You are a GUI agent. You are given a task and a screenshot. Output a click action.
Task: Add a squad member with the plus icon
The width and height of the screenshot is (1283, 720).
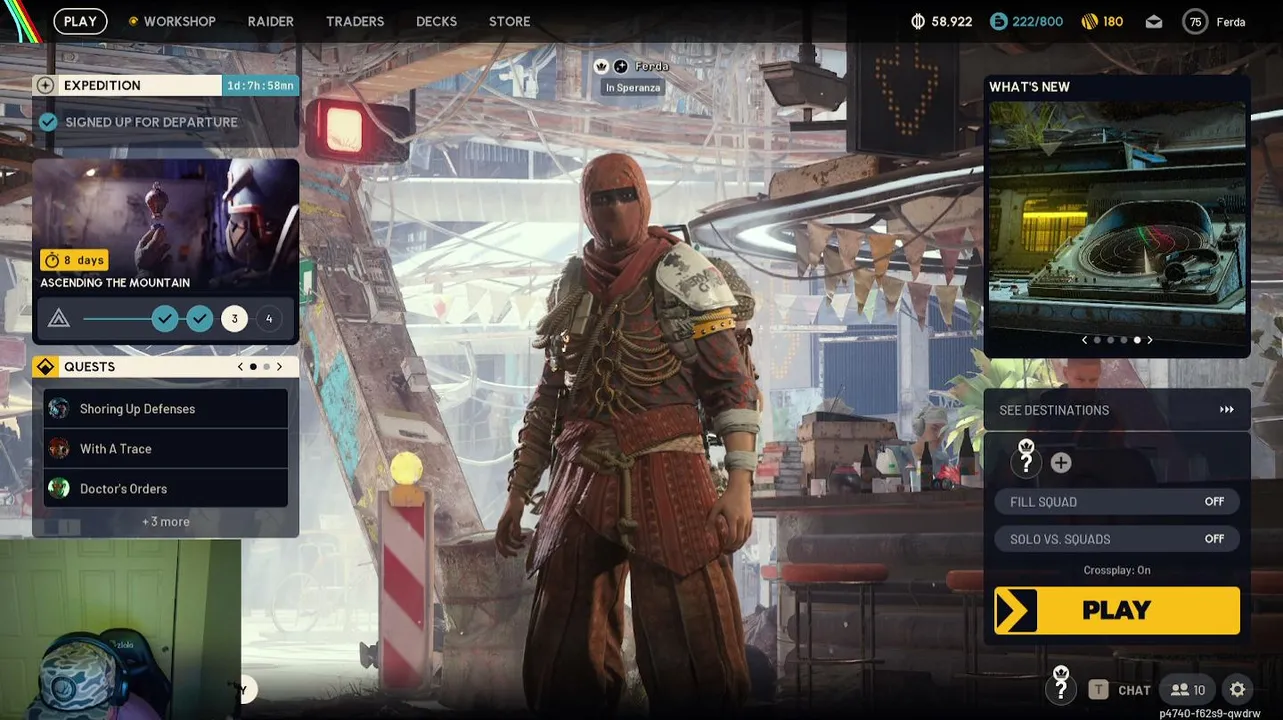pyautogui.click(x=1061, y=463)
